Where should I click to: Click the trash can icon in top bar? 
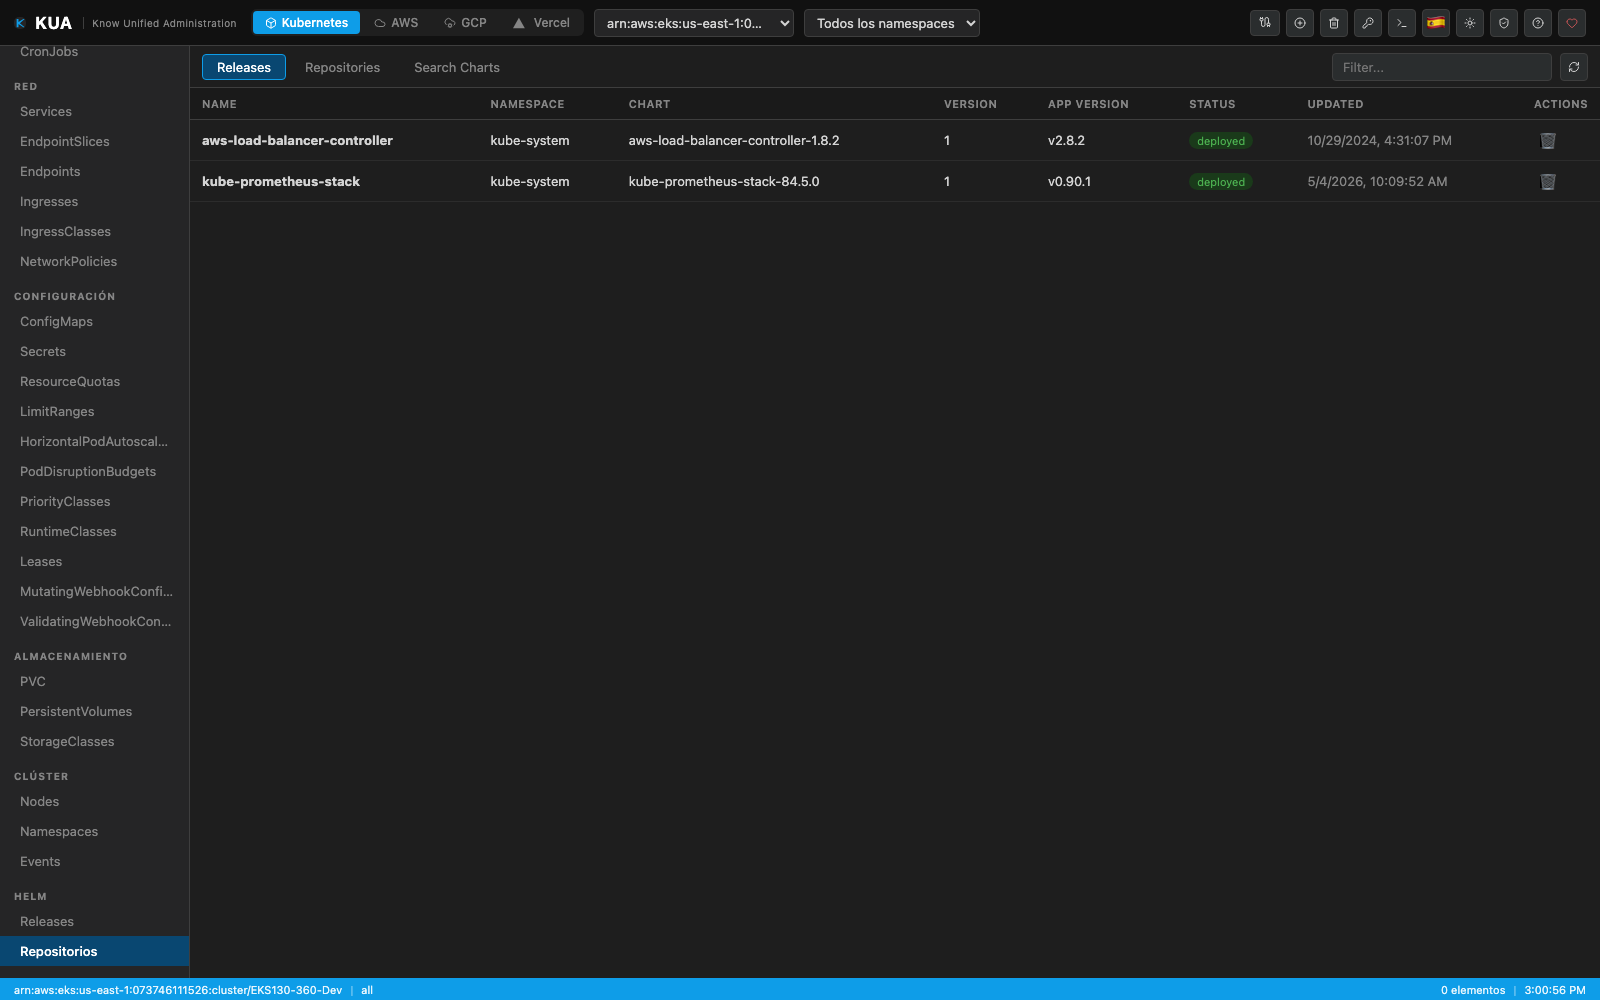(x=1333, y=23)
